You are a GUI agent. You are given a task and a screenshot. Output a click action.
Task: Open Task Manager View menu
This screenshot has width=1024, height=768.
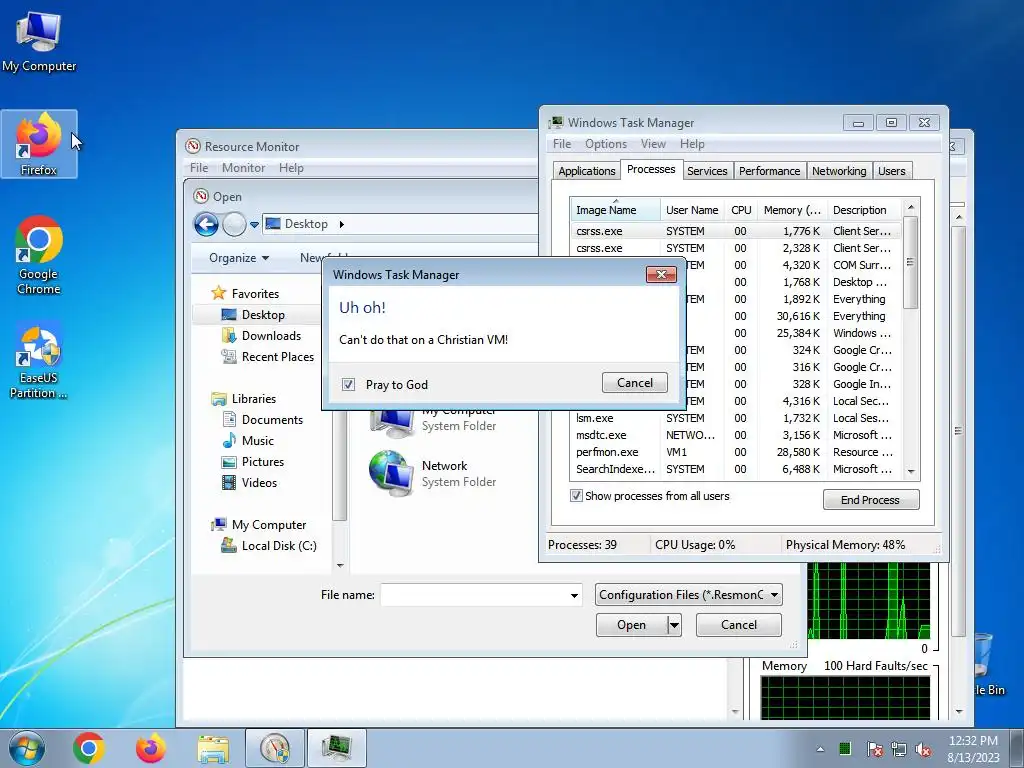pyautogui.click(x=653, y=144)
